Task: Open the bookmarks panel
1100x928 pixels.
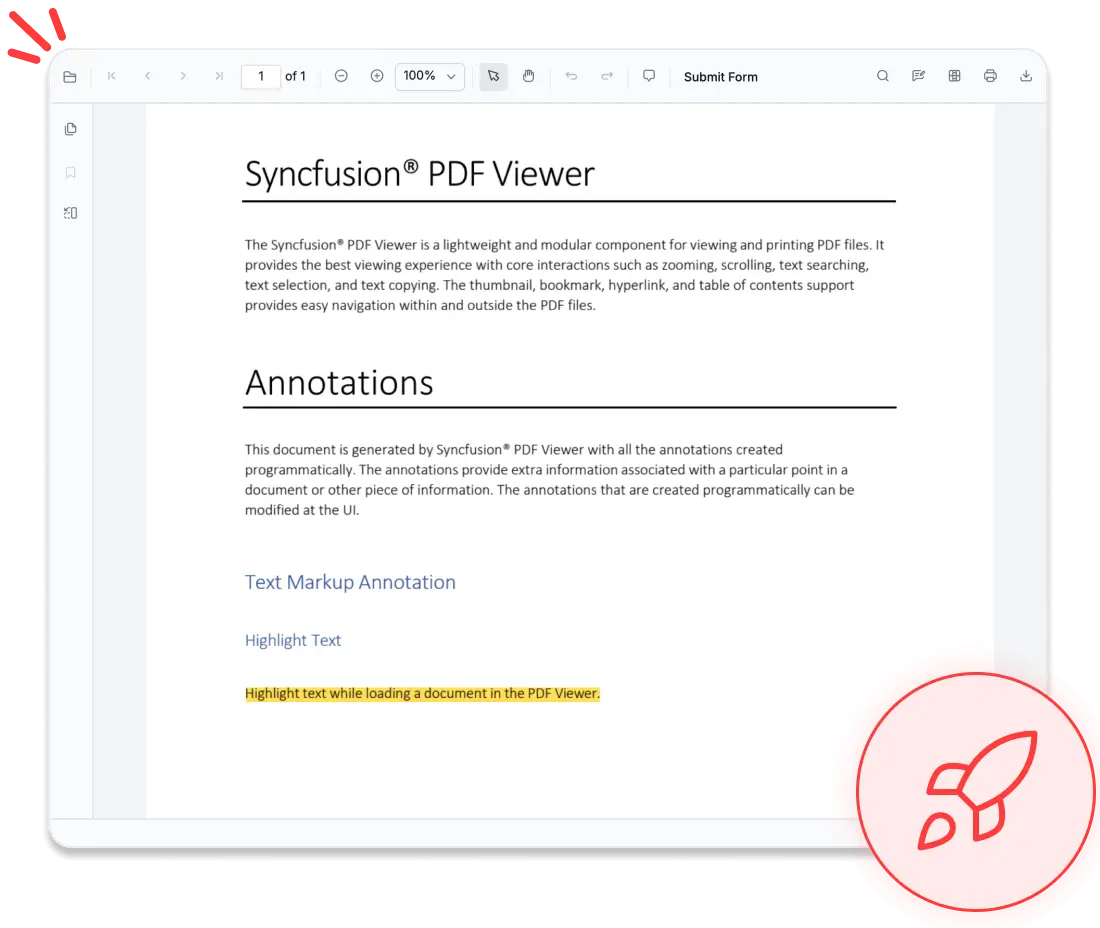Action: (70, 173)
